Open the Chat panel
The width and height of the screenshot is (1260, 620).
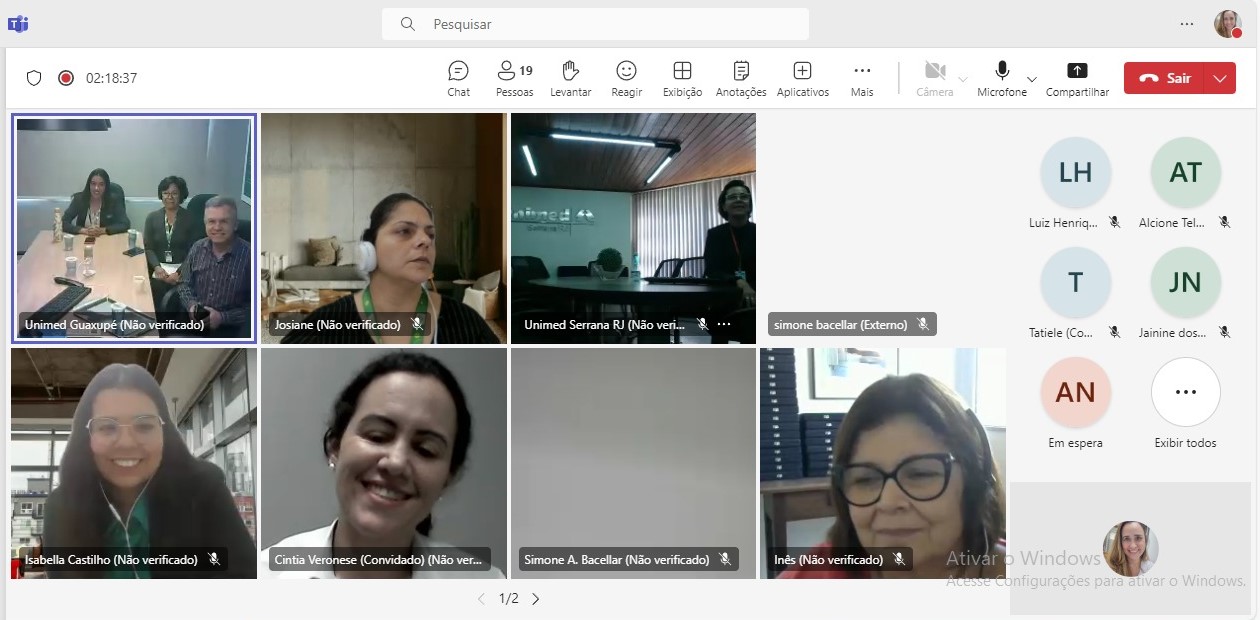(458, 78)
